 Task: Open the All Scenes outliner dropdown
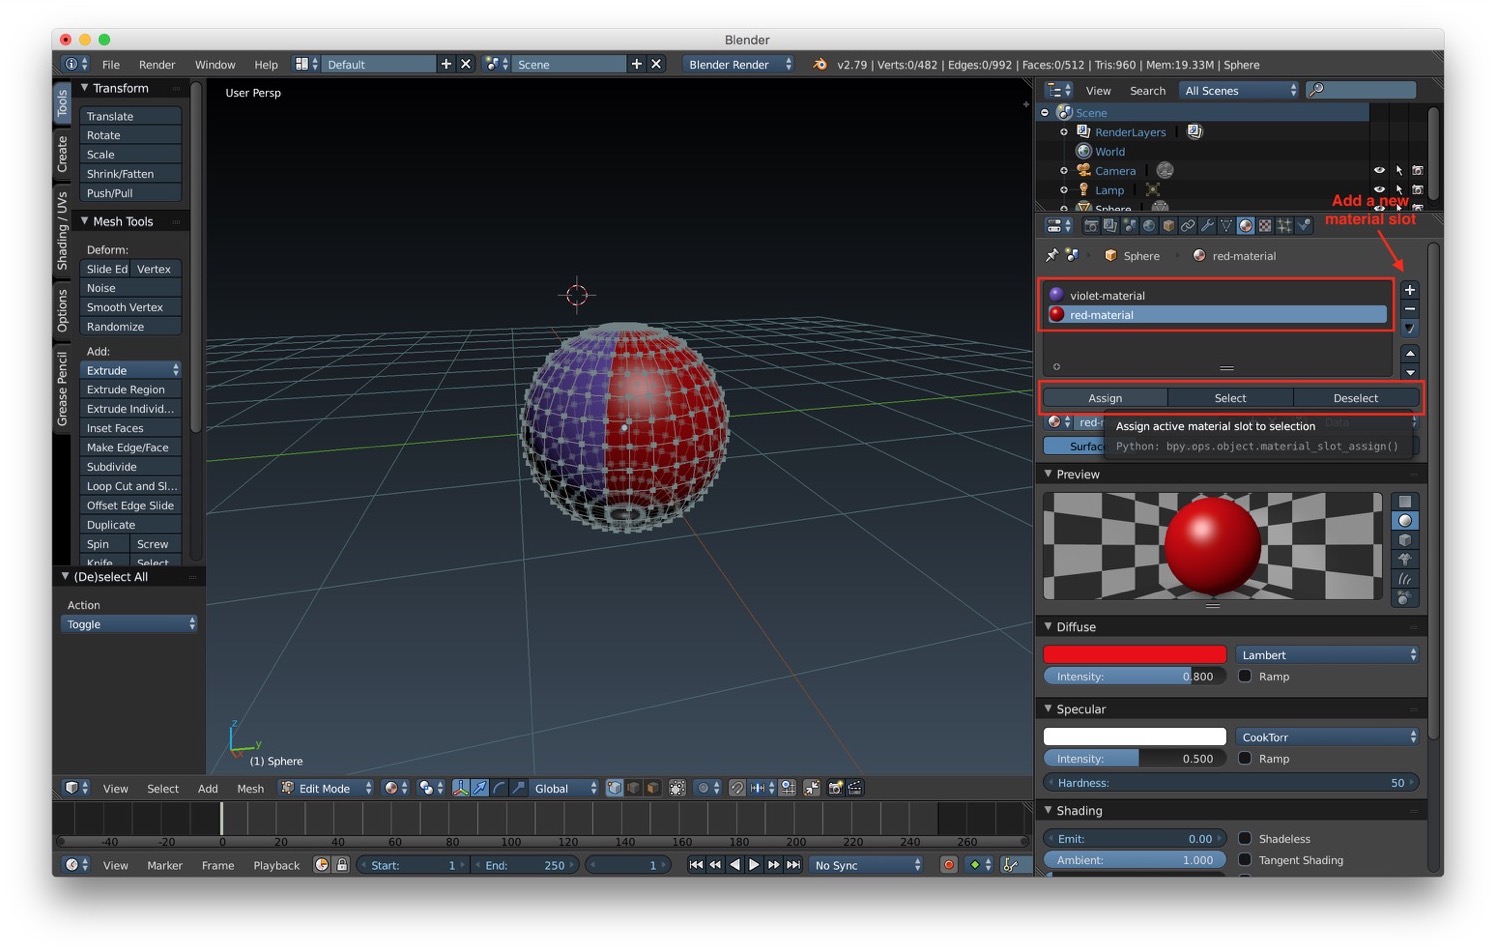point(1239,90)
